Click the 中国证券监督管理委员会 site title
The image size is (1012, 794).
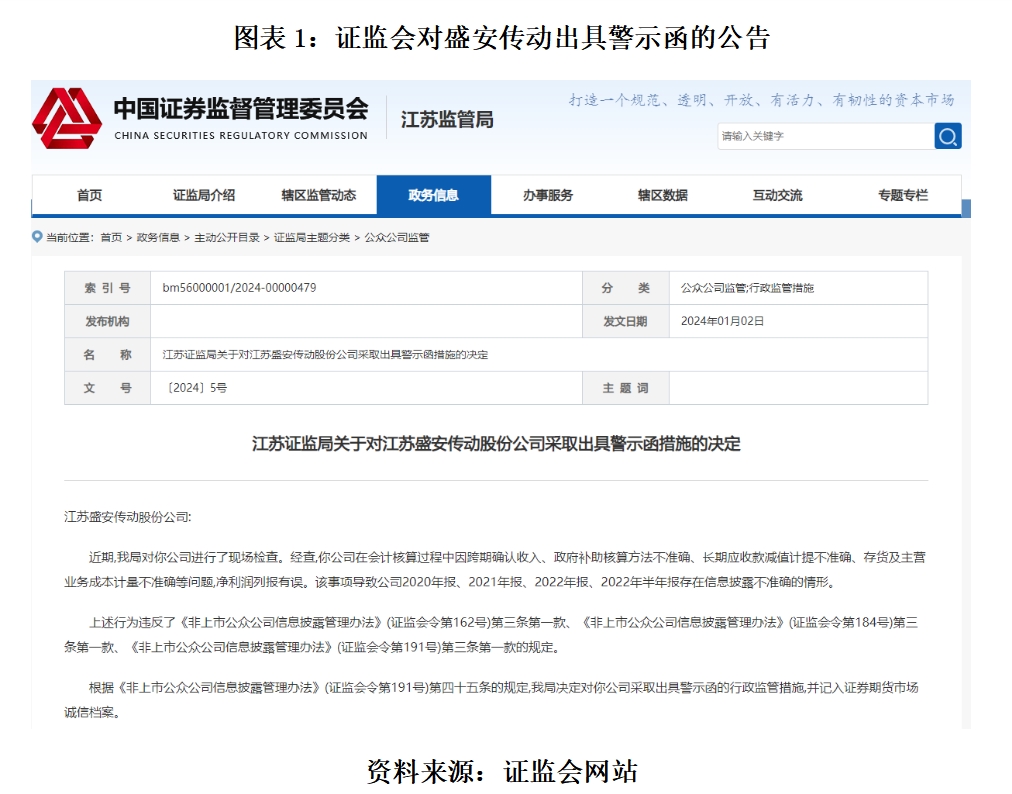(241, 108)
